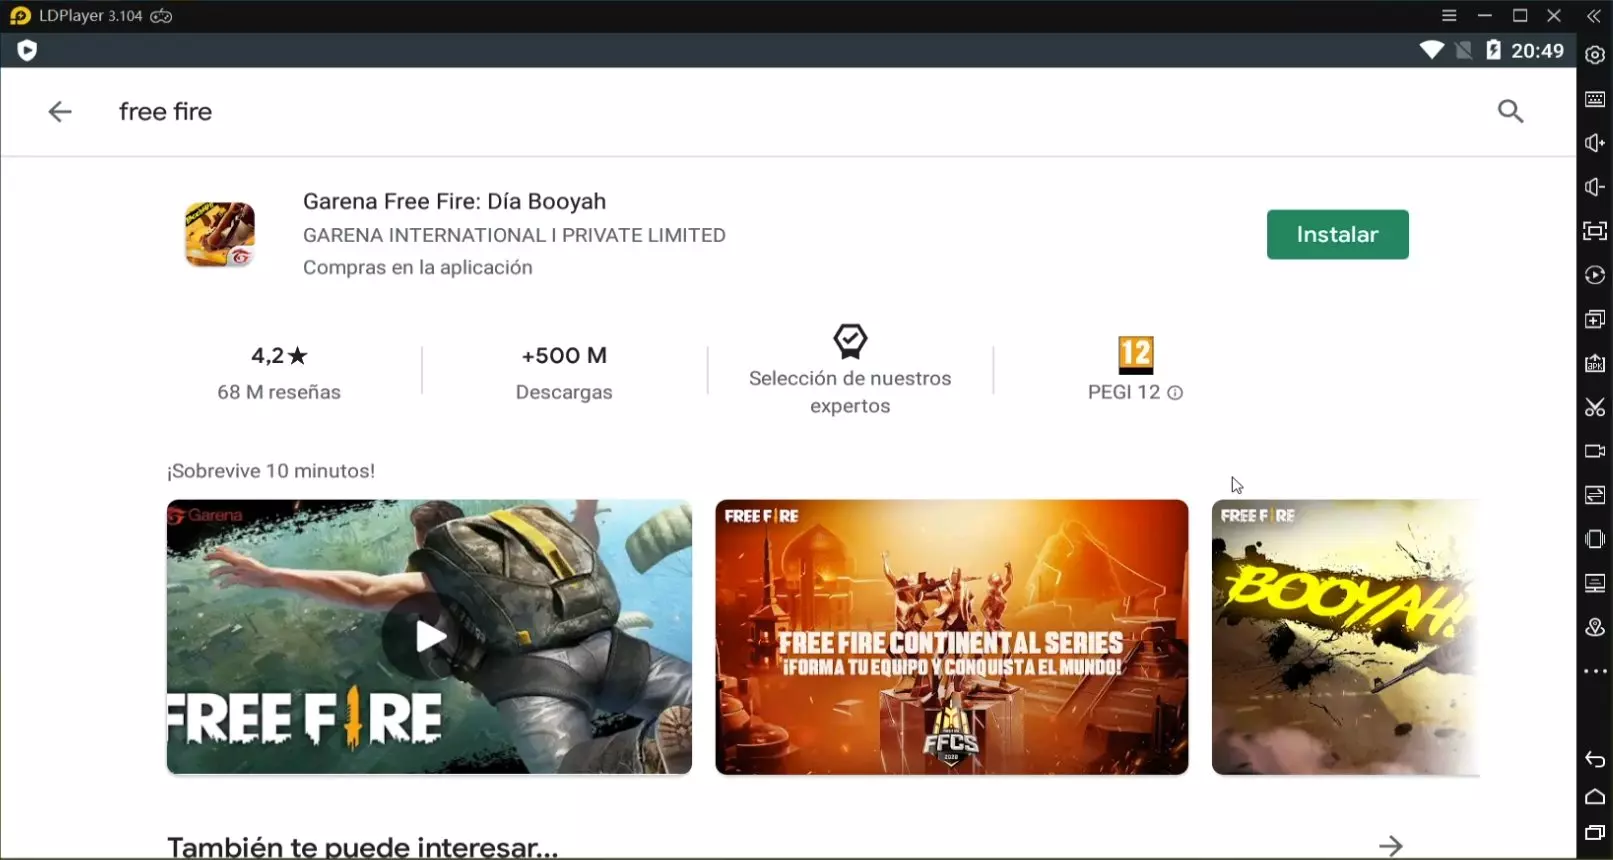Click the Instalar button
Image resolution: width=1613 pixels, height=860 pixels.
(1337, 235)
